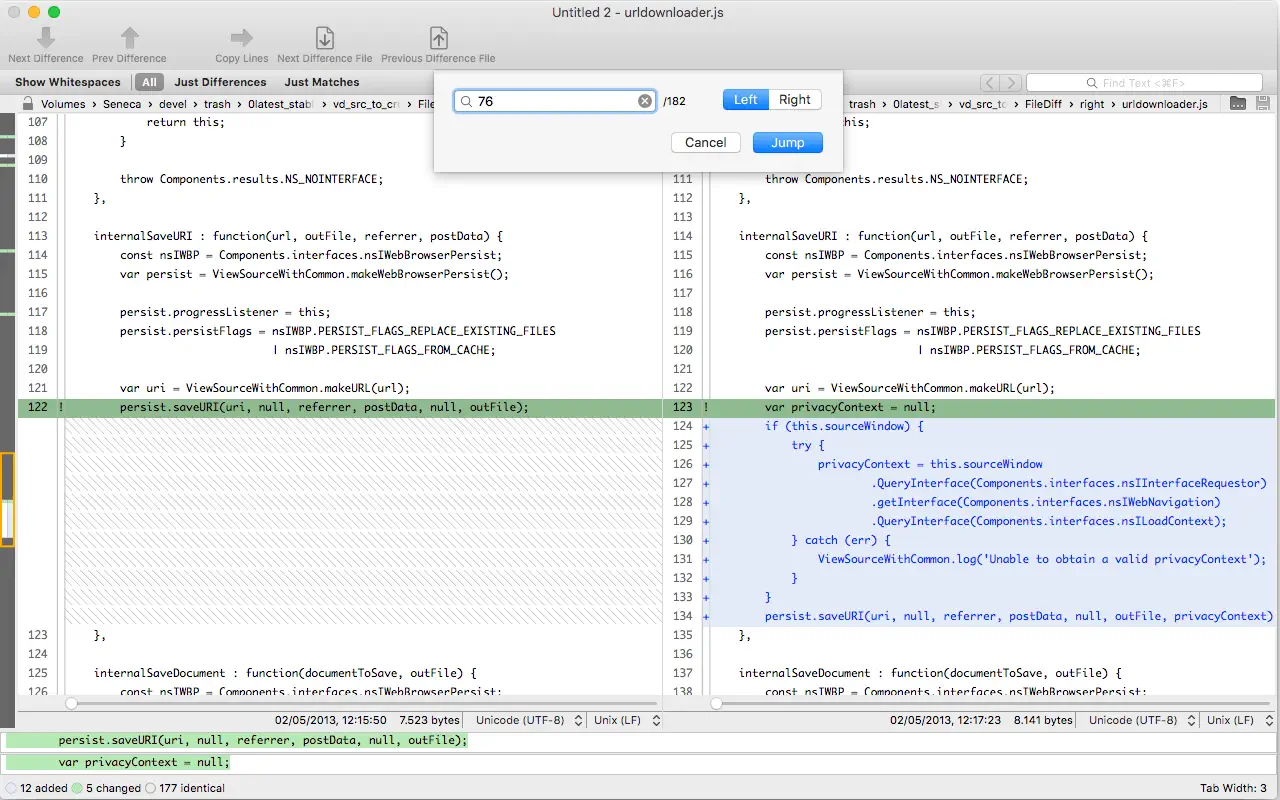The height and width of the screenshot is (800, 1280).
Task: Clear the line number field with X icon
Action: point(645,101)
